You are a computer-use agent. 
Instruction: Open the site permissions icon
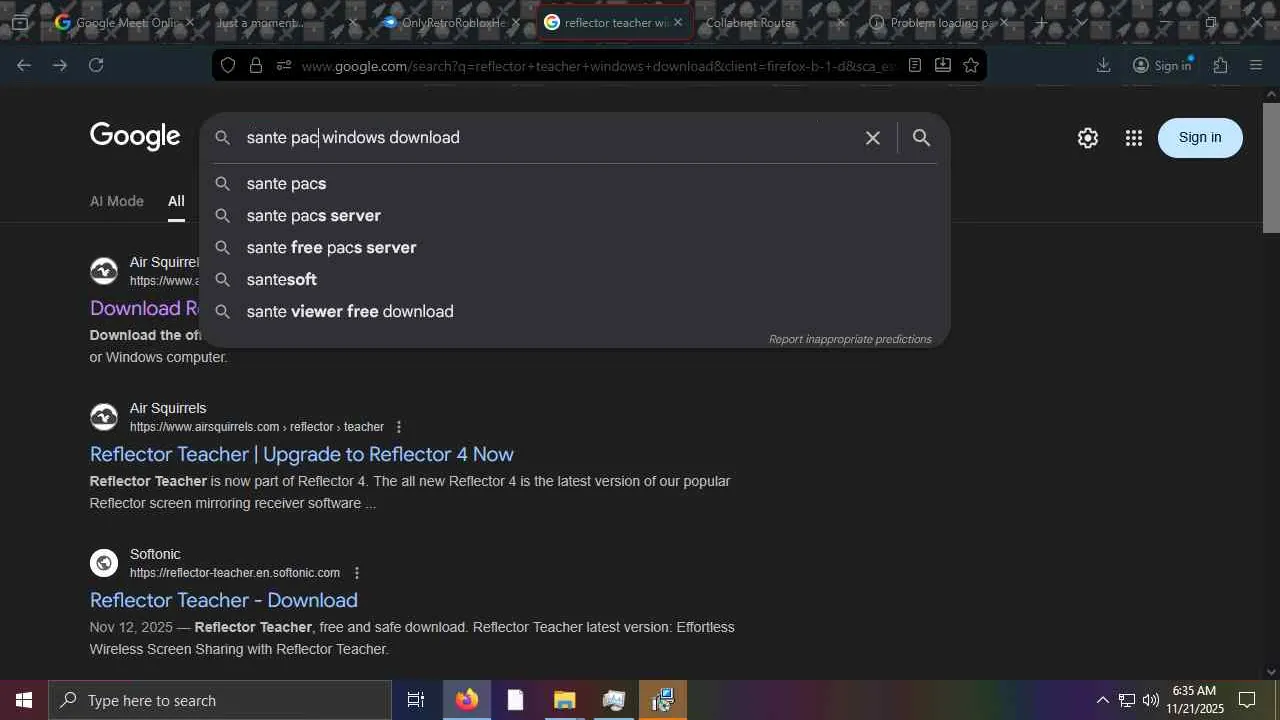click(x=284, y=65)
